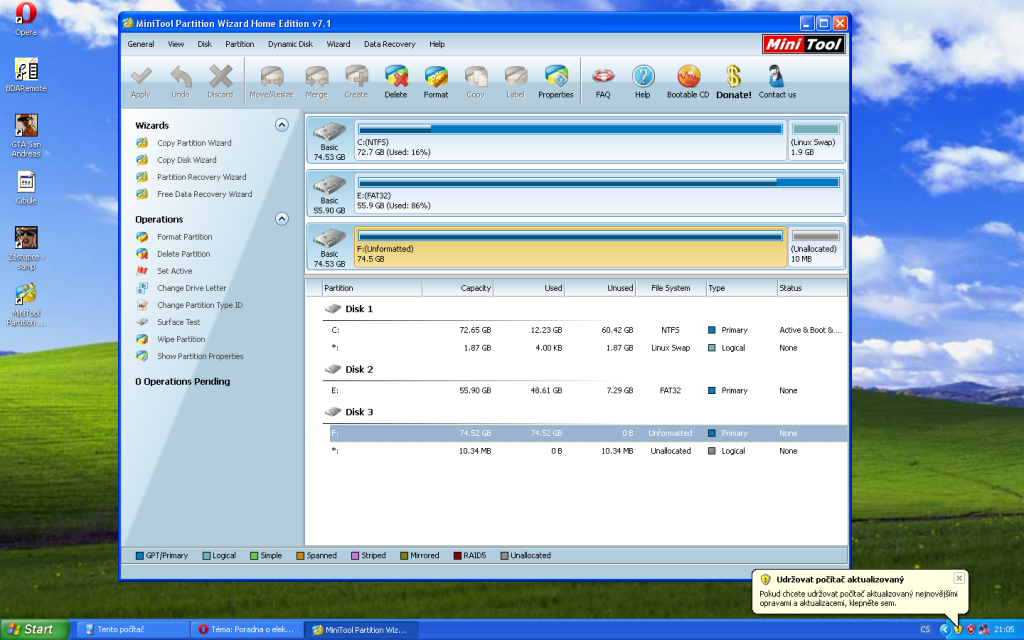Click the Bootable CD icon
Screen dimensions: 1024x640
click(x=688, y=77)
